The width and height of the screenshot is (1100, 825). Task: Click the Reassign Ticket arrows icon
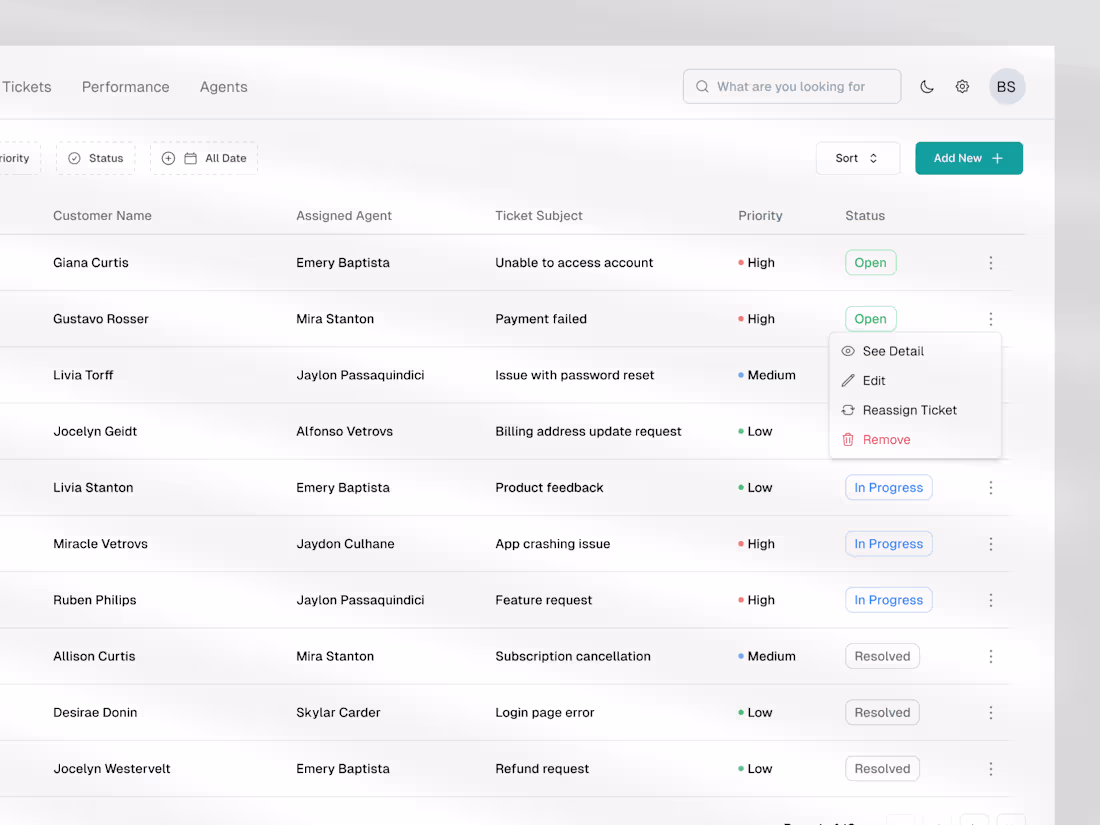(x=848, y=410)
